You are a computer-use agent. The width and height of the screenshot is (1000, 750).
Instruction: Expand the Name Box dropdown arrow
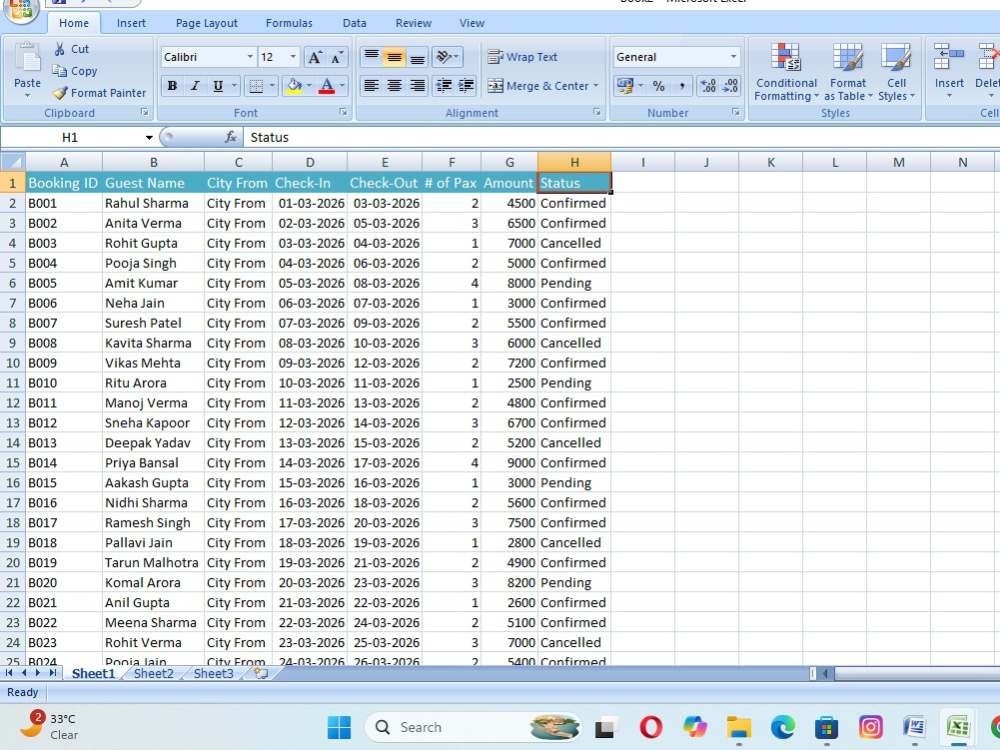(x=149, y=137)
